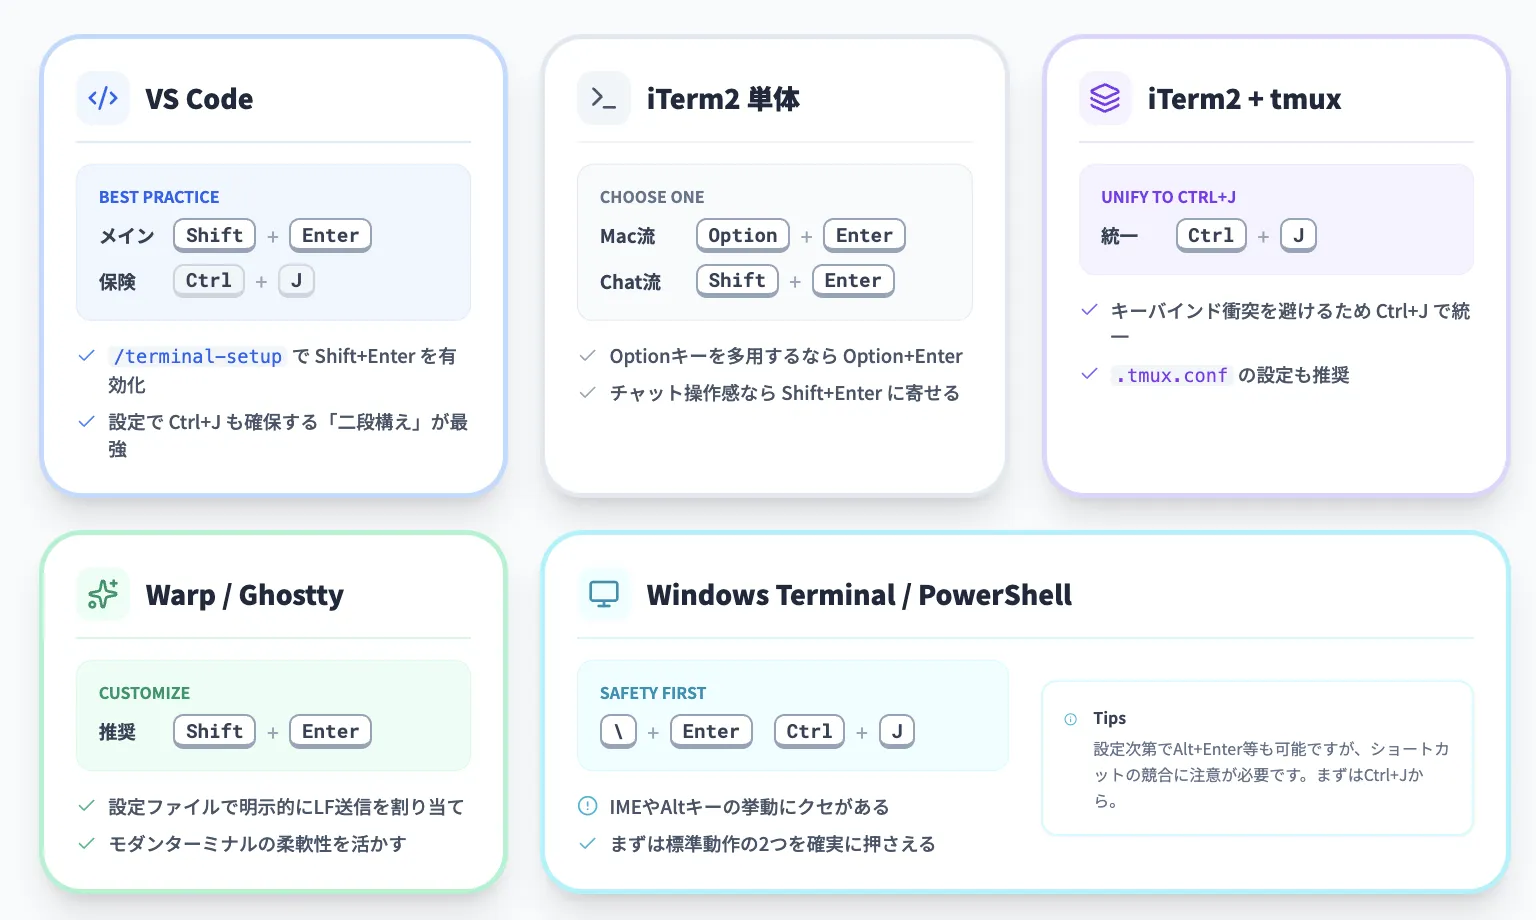
Task: Click the layers icon beside iTerm2 + tmux
Action: point(1104,98)
